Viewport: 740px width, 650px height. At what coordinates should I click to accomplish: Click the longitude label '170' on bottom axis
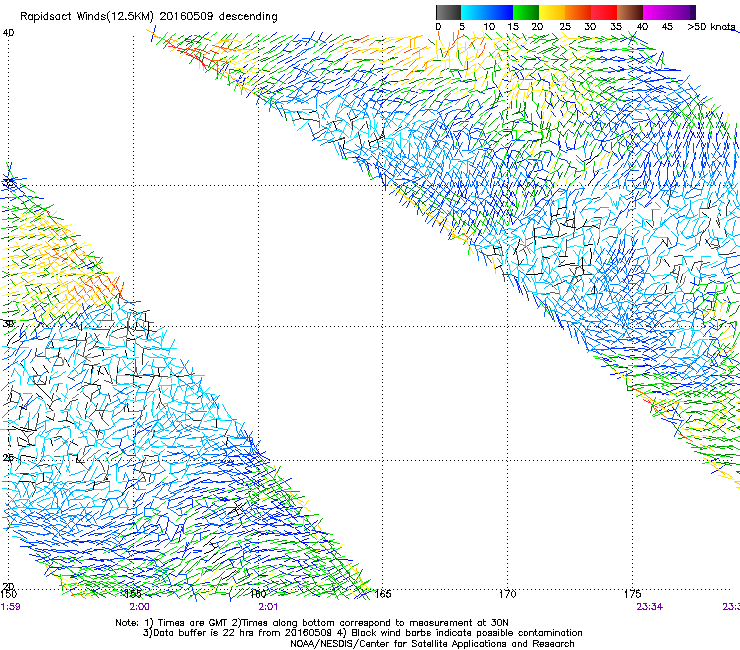[x=508, y=594]
